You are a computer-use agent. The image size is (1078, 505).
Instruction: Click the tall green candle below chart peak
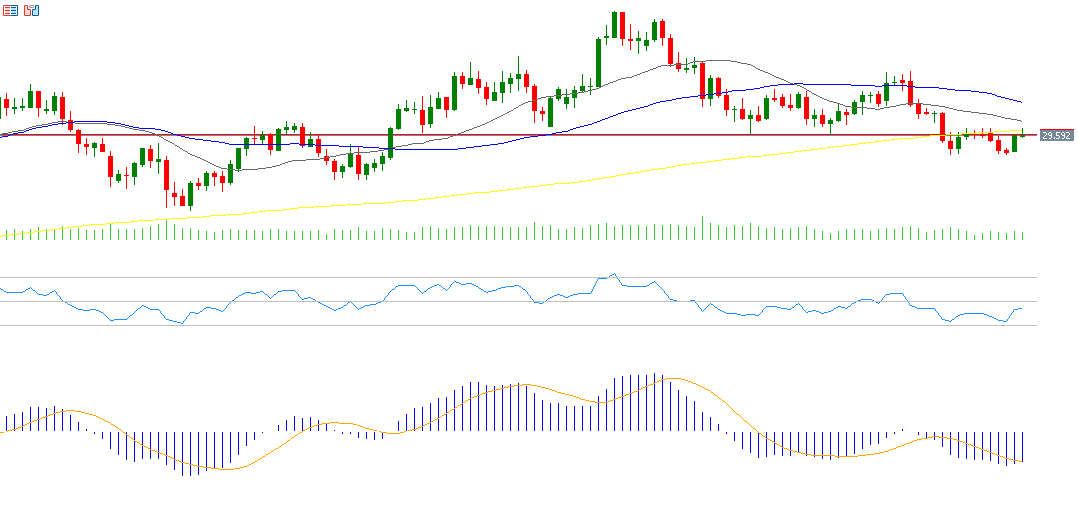click(x=598, y=60)
